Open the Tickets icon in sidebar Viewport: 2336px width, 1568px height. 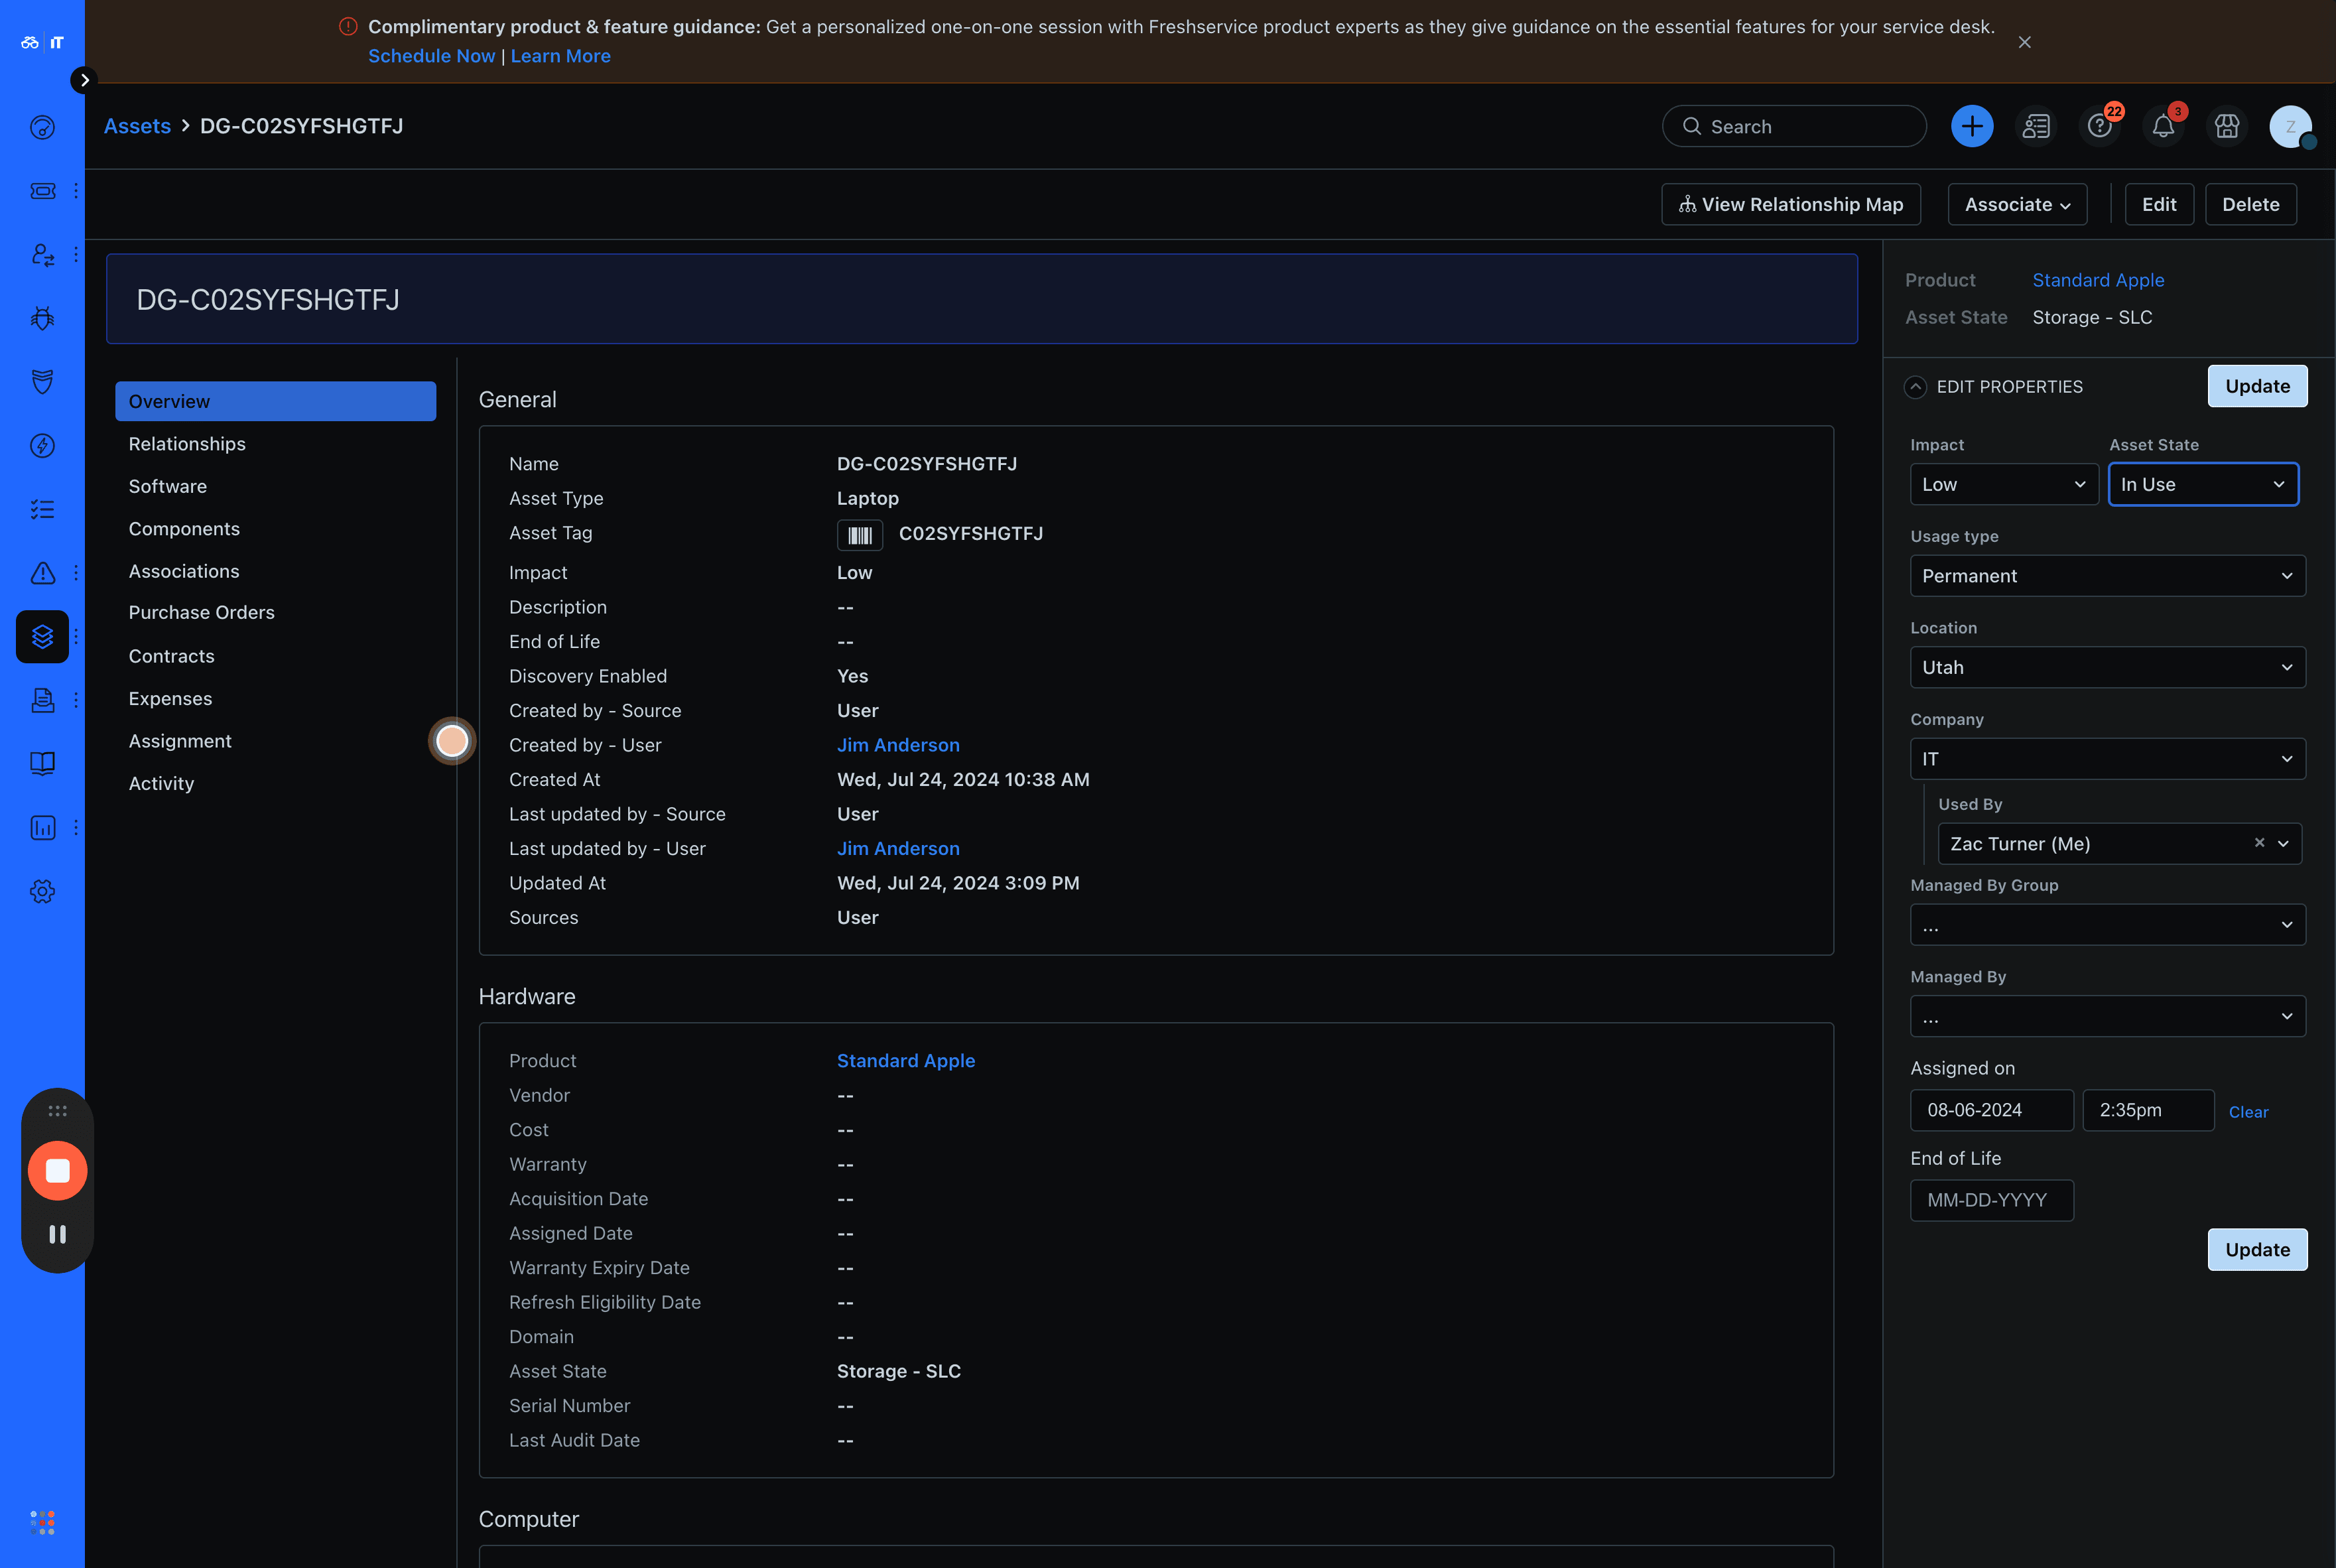42,191
